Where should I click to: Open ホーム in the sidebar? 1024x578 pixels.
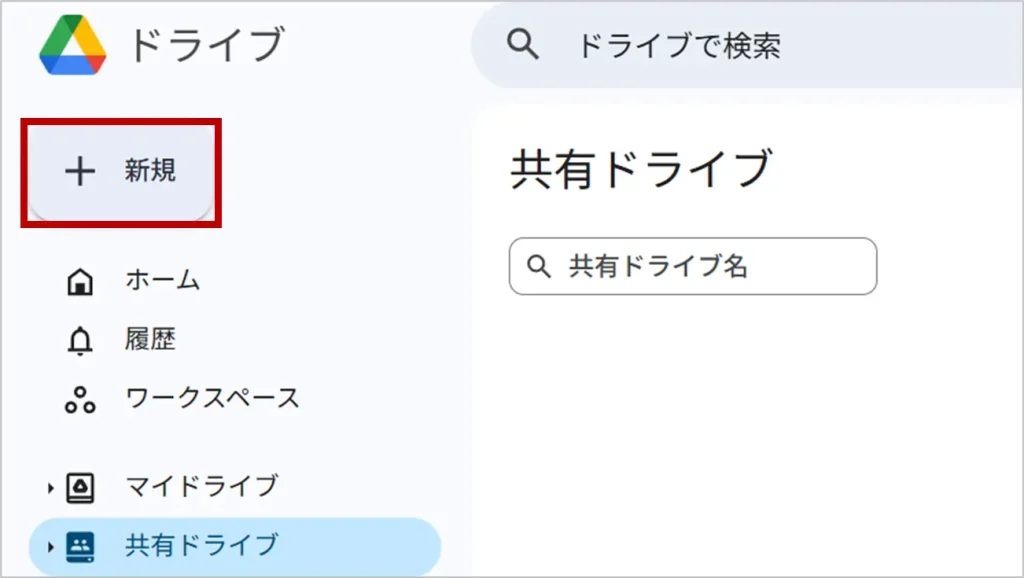[162, 281]
